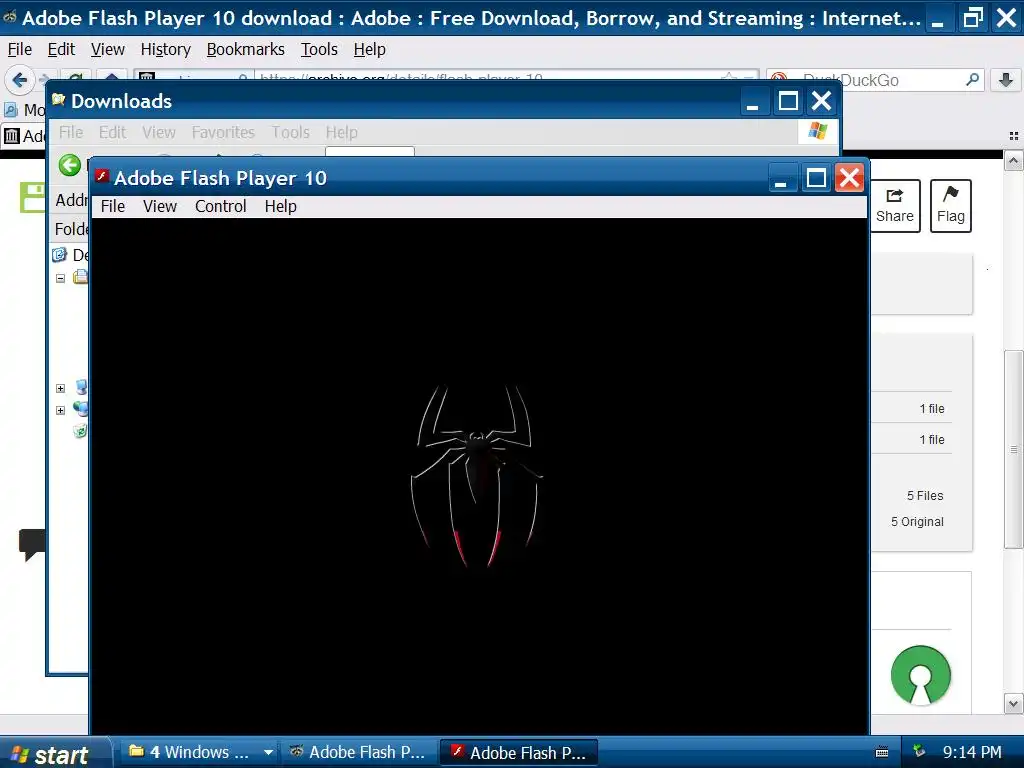Viewport: 1024px width, 768px height.
Task: Click the spider animation in Flash Player
Action: [x=476, y=475]
